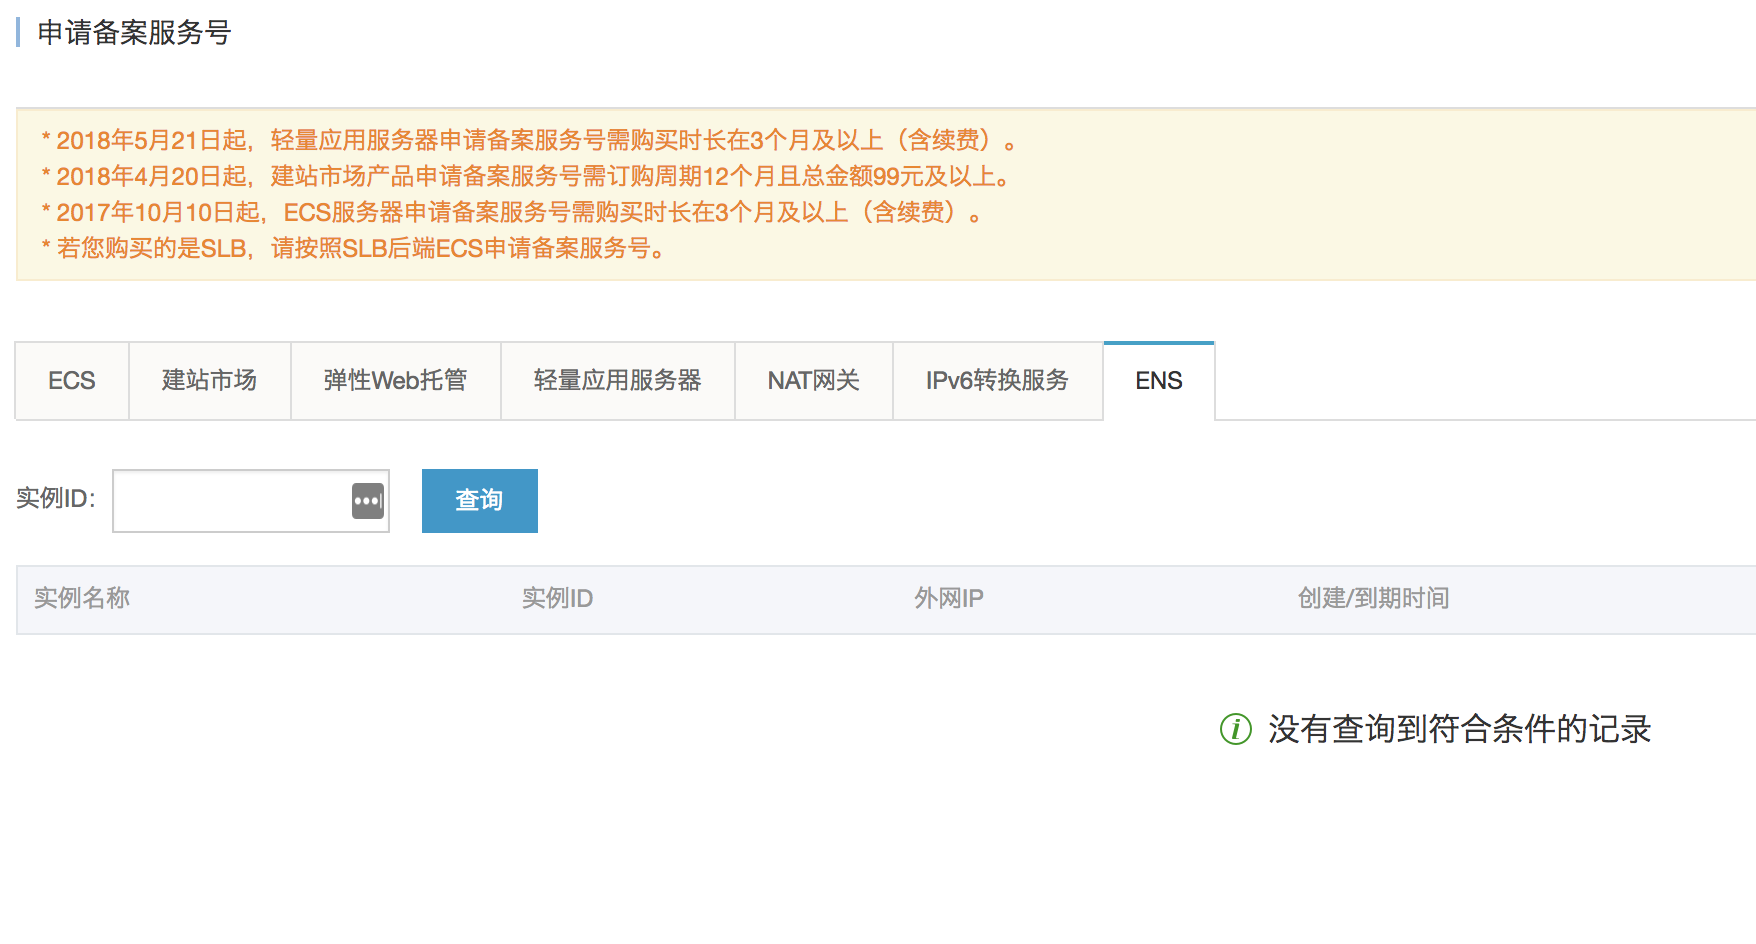Click the 外网IP column header
Viewport: 1756px width, 944px height.
[948, 598]
